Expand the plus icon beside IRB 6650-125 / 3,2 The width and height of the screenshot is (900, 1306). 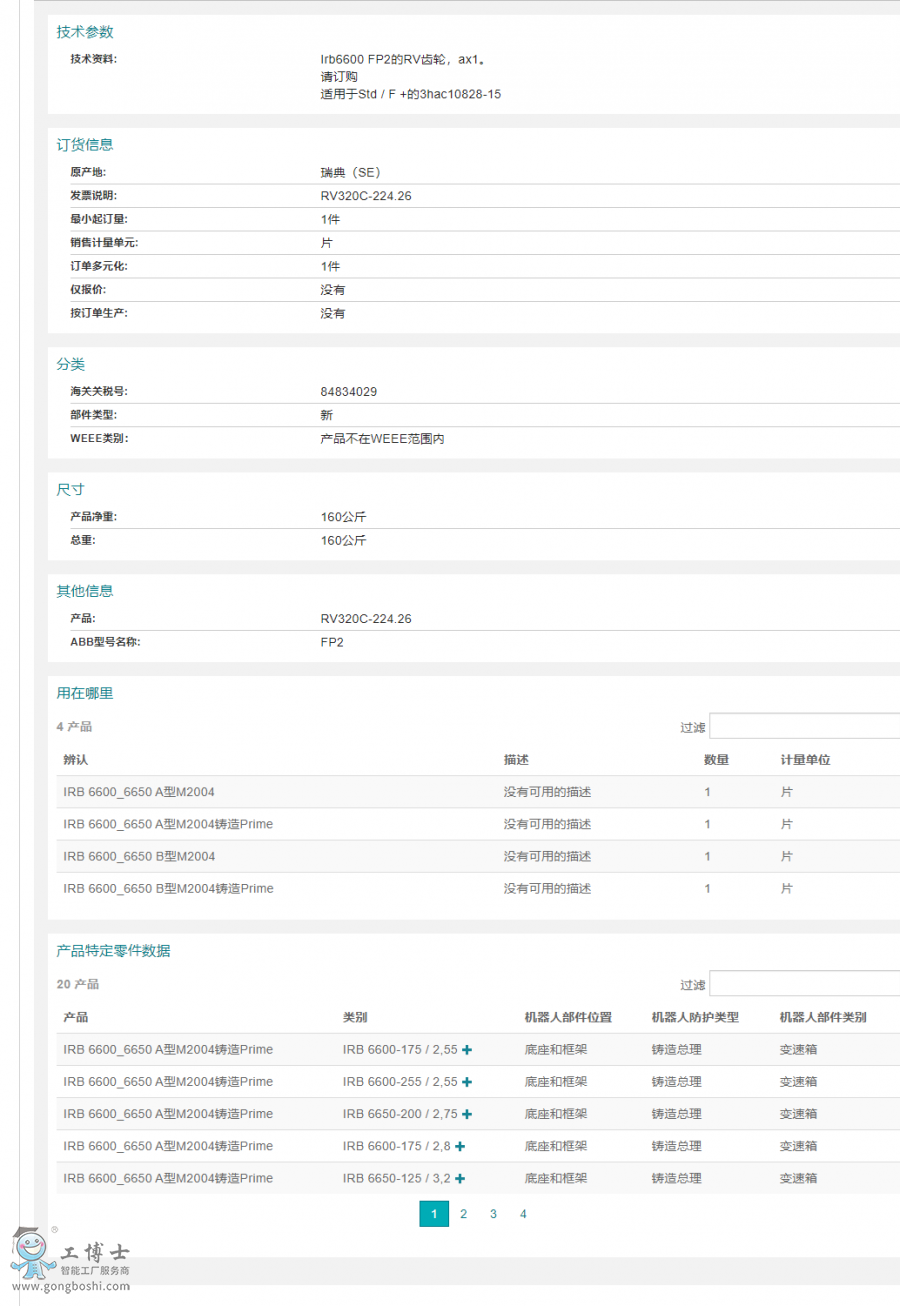pos(462,1178)
